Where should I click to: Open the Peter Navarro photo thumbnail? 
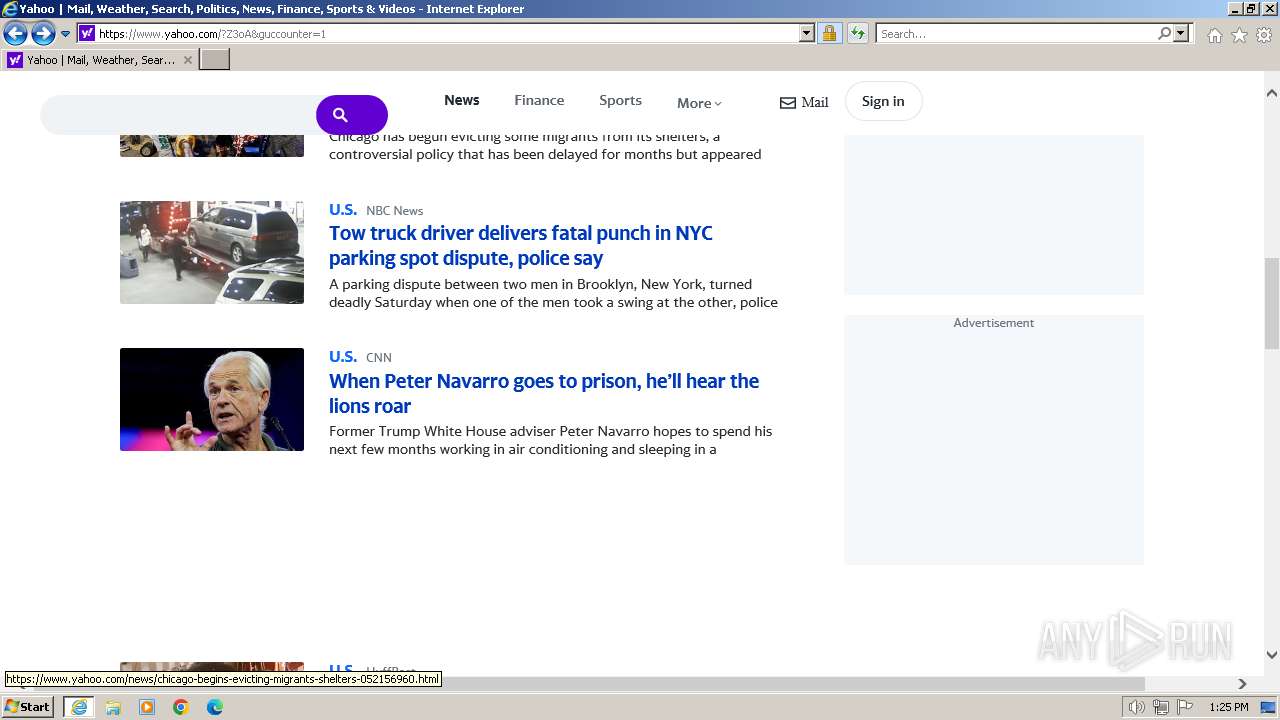(212, 399)
